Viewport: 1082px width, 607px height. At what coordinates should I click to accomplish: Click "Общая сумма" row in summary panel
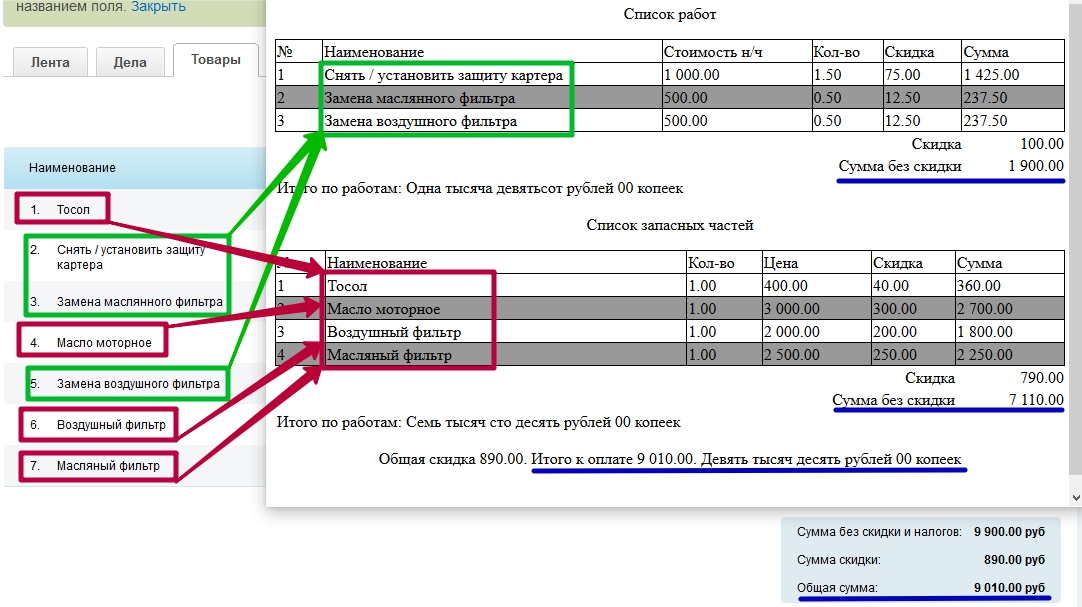(x=920, y=587)
